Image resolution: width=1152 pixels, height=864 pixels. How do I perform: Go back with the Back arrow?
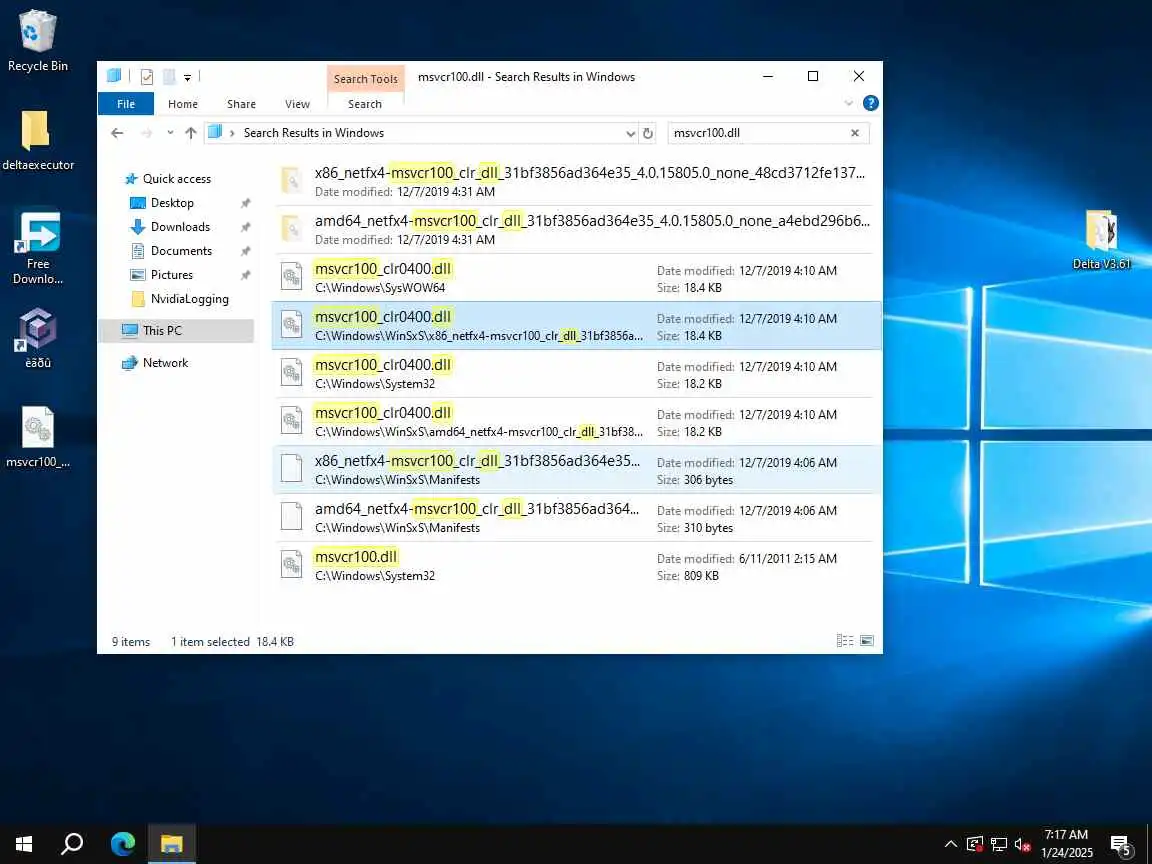pos(117,133)
